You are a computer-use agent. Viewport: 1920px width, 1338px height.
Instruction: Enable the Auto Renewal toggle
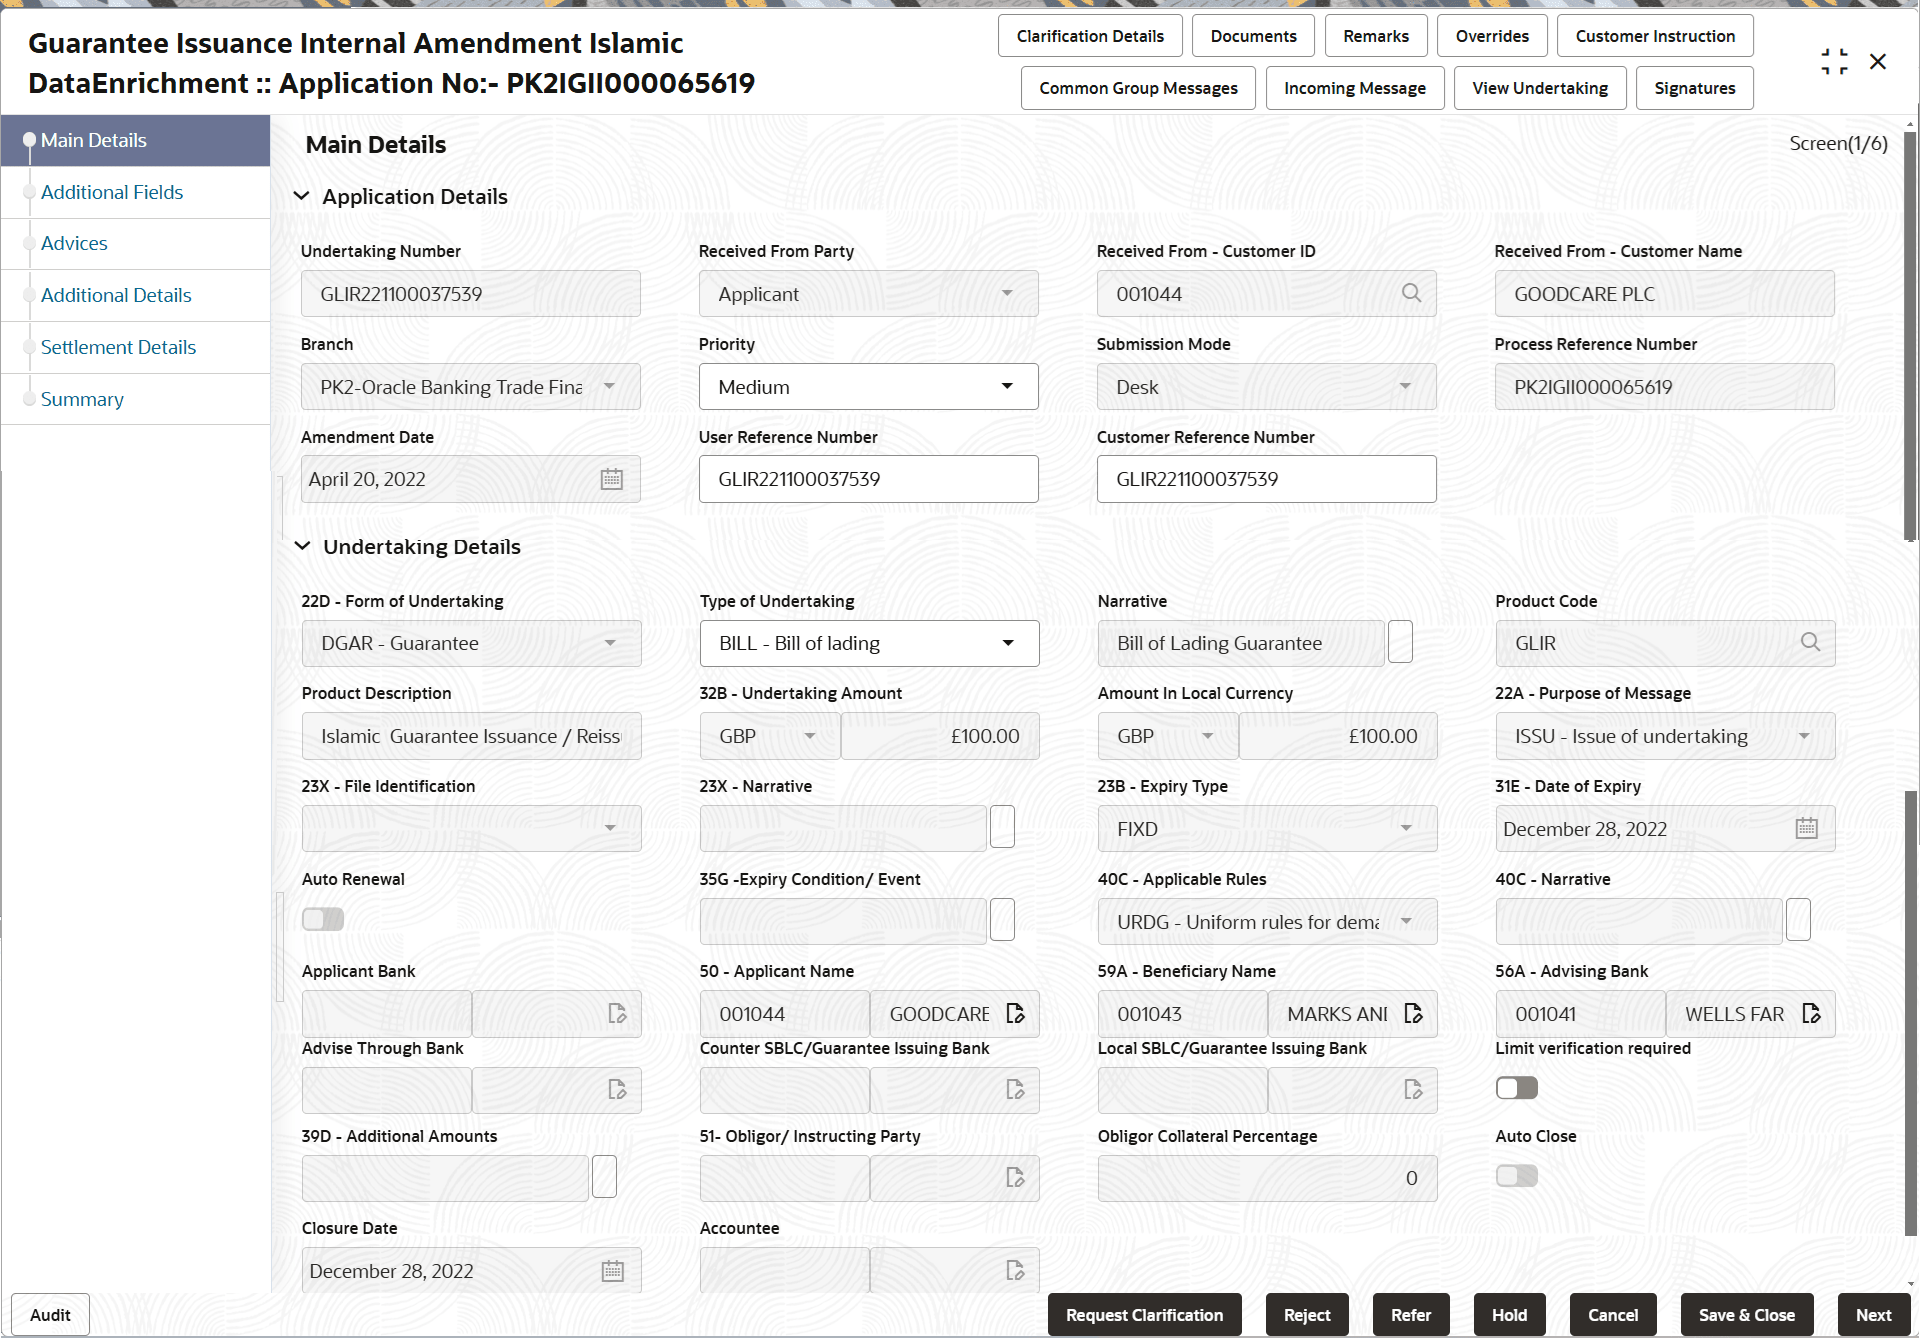point(322,918)
